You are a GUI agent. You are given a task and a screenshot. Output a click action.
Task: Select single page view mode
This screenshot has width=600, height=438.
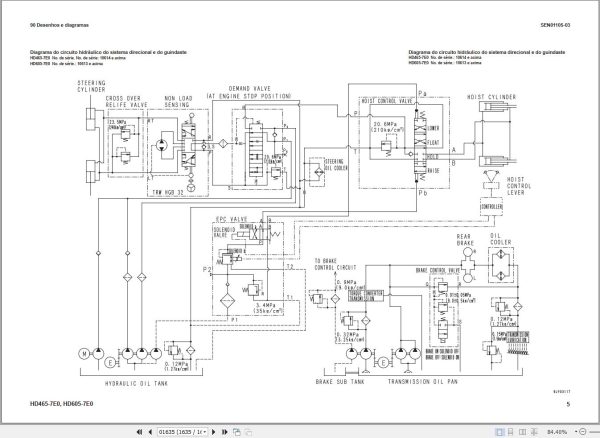click(499, 432)
